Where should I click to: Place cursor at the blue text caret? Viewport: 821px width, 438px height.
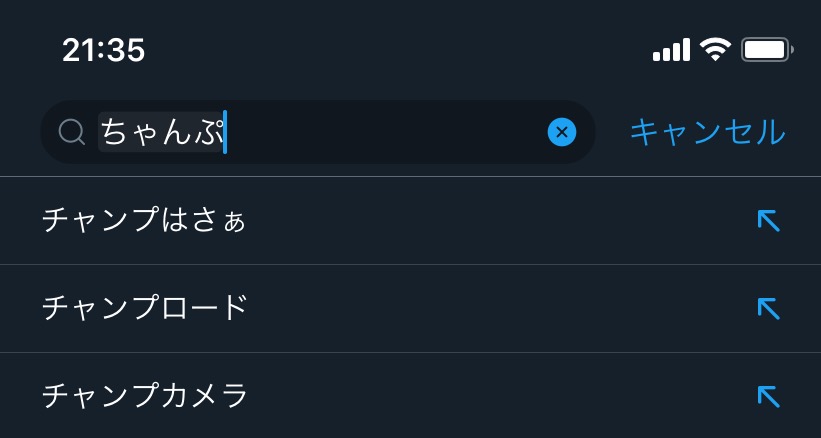225,132
